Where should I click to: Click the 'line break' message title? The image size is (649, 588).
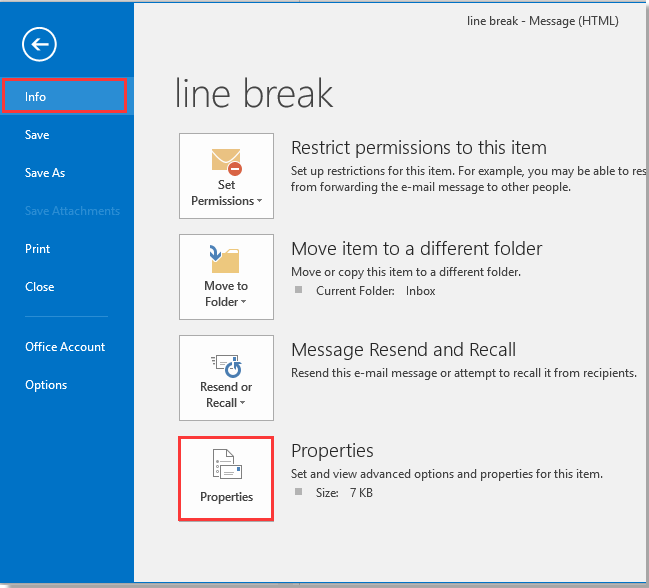[254, 94]
